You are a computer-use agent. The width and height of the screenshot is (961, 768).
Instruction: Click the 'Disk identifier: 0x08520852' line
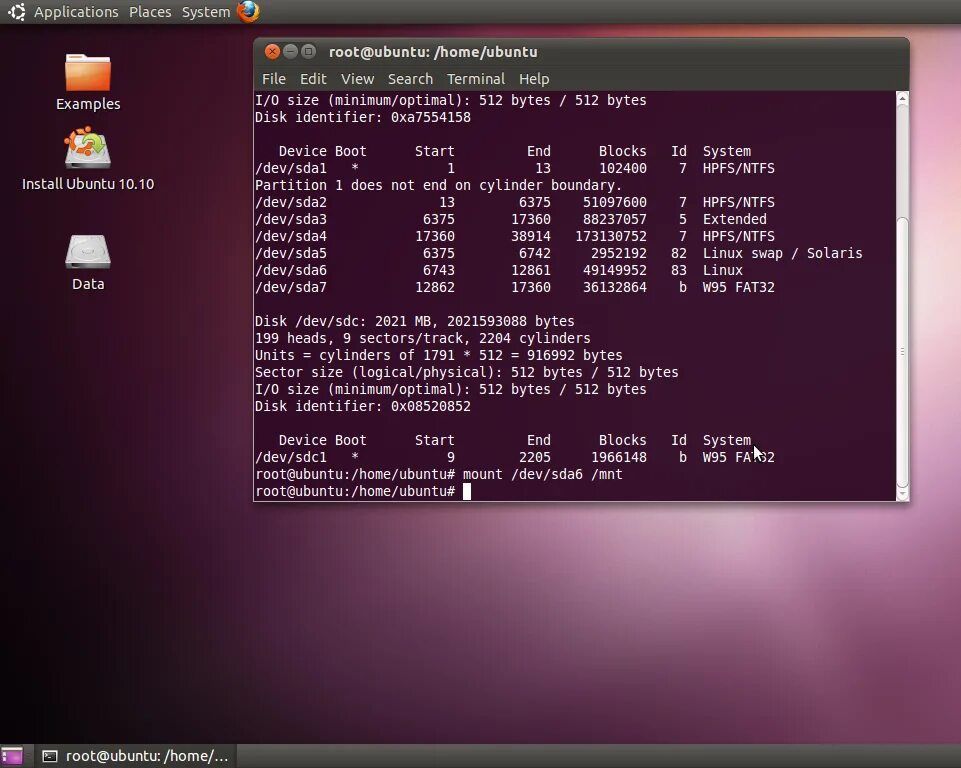click(x=363, y=406)
